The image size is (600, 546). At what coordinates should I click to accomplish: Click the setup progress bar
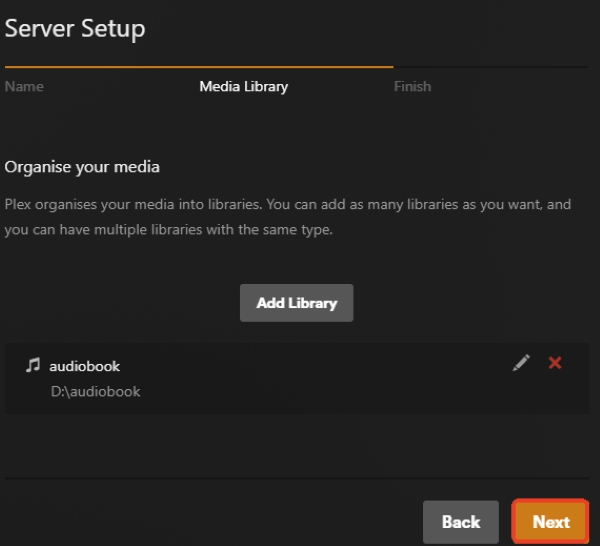(297, 67)
